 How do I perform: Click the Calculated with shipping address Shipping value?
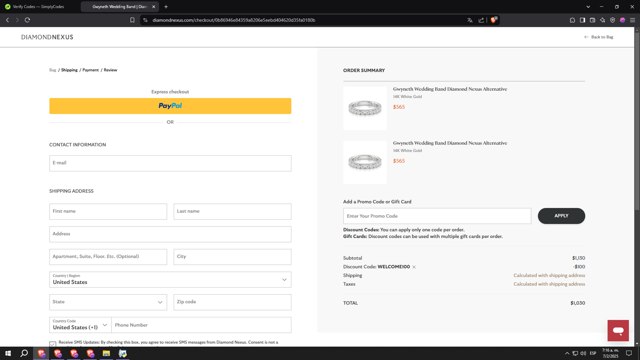[x=549, y=276]
